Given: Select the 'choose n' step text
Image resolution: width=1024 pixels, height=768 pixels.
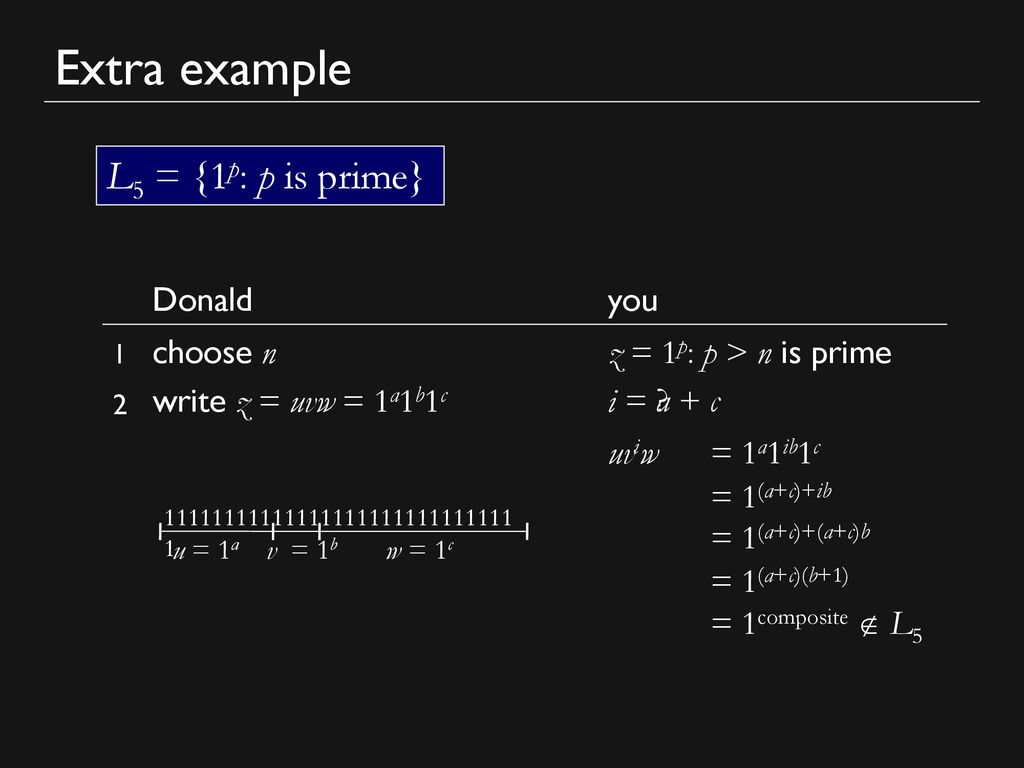Looking at the screenshot, I should (214, 353).
